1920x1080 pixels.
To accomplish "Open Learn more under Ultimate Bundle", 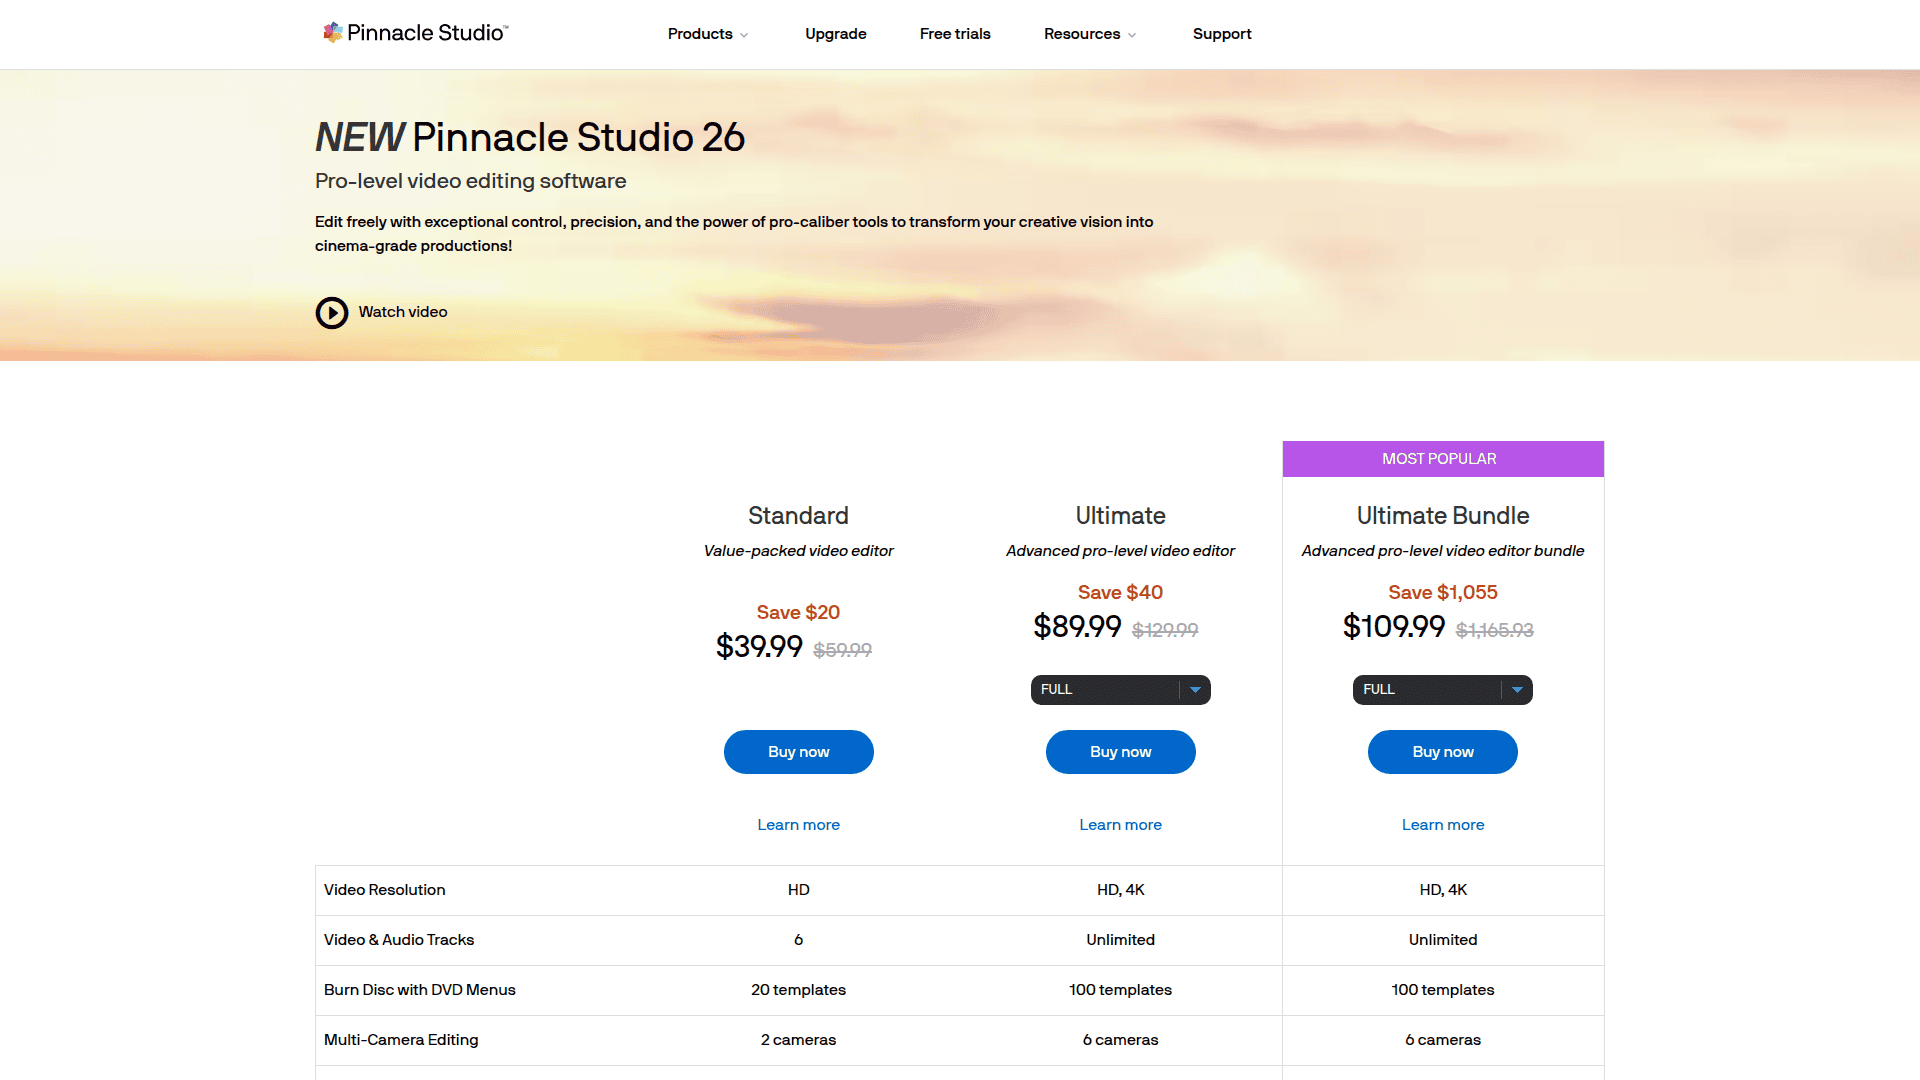I will (1442, 825).
